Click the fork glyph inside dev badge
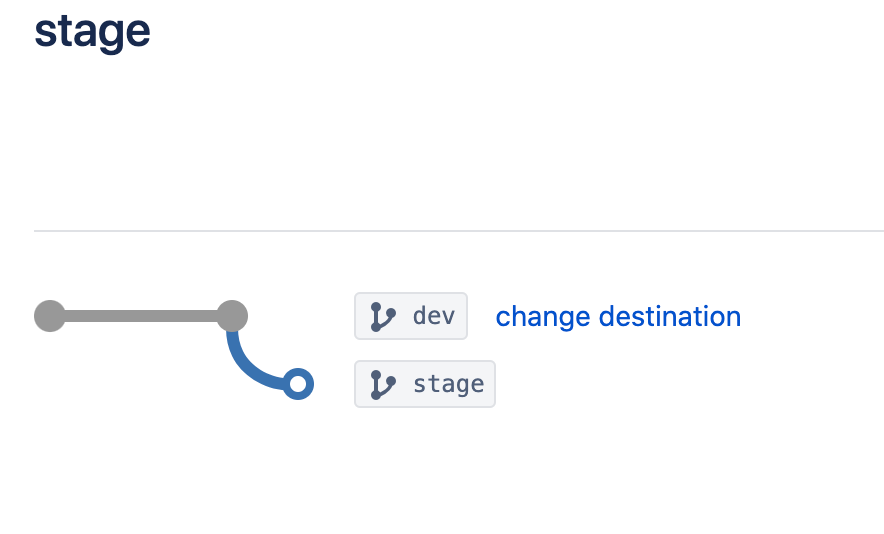Viewport: 884px width, 534px height. click(383, 316)
